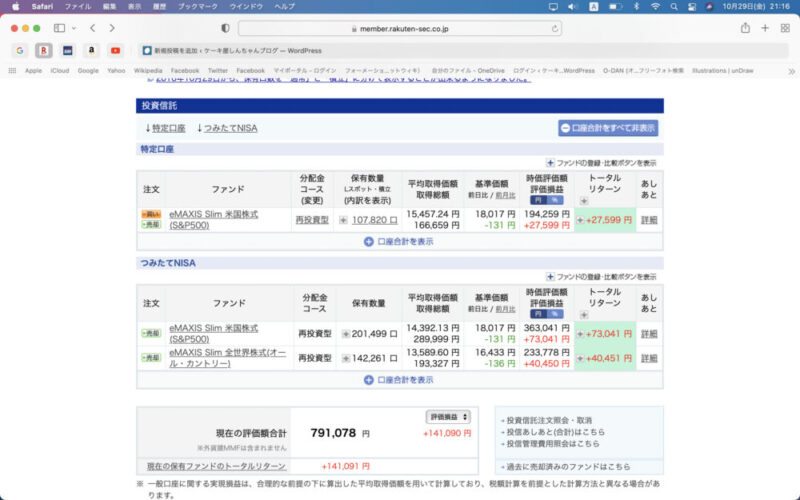Image resolution: width=800 pixels, height=500 pixels.
Task: Open the ブックマーク menu
Action: (x=197, y=7)
